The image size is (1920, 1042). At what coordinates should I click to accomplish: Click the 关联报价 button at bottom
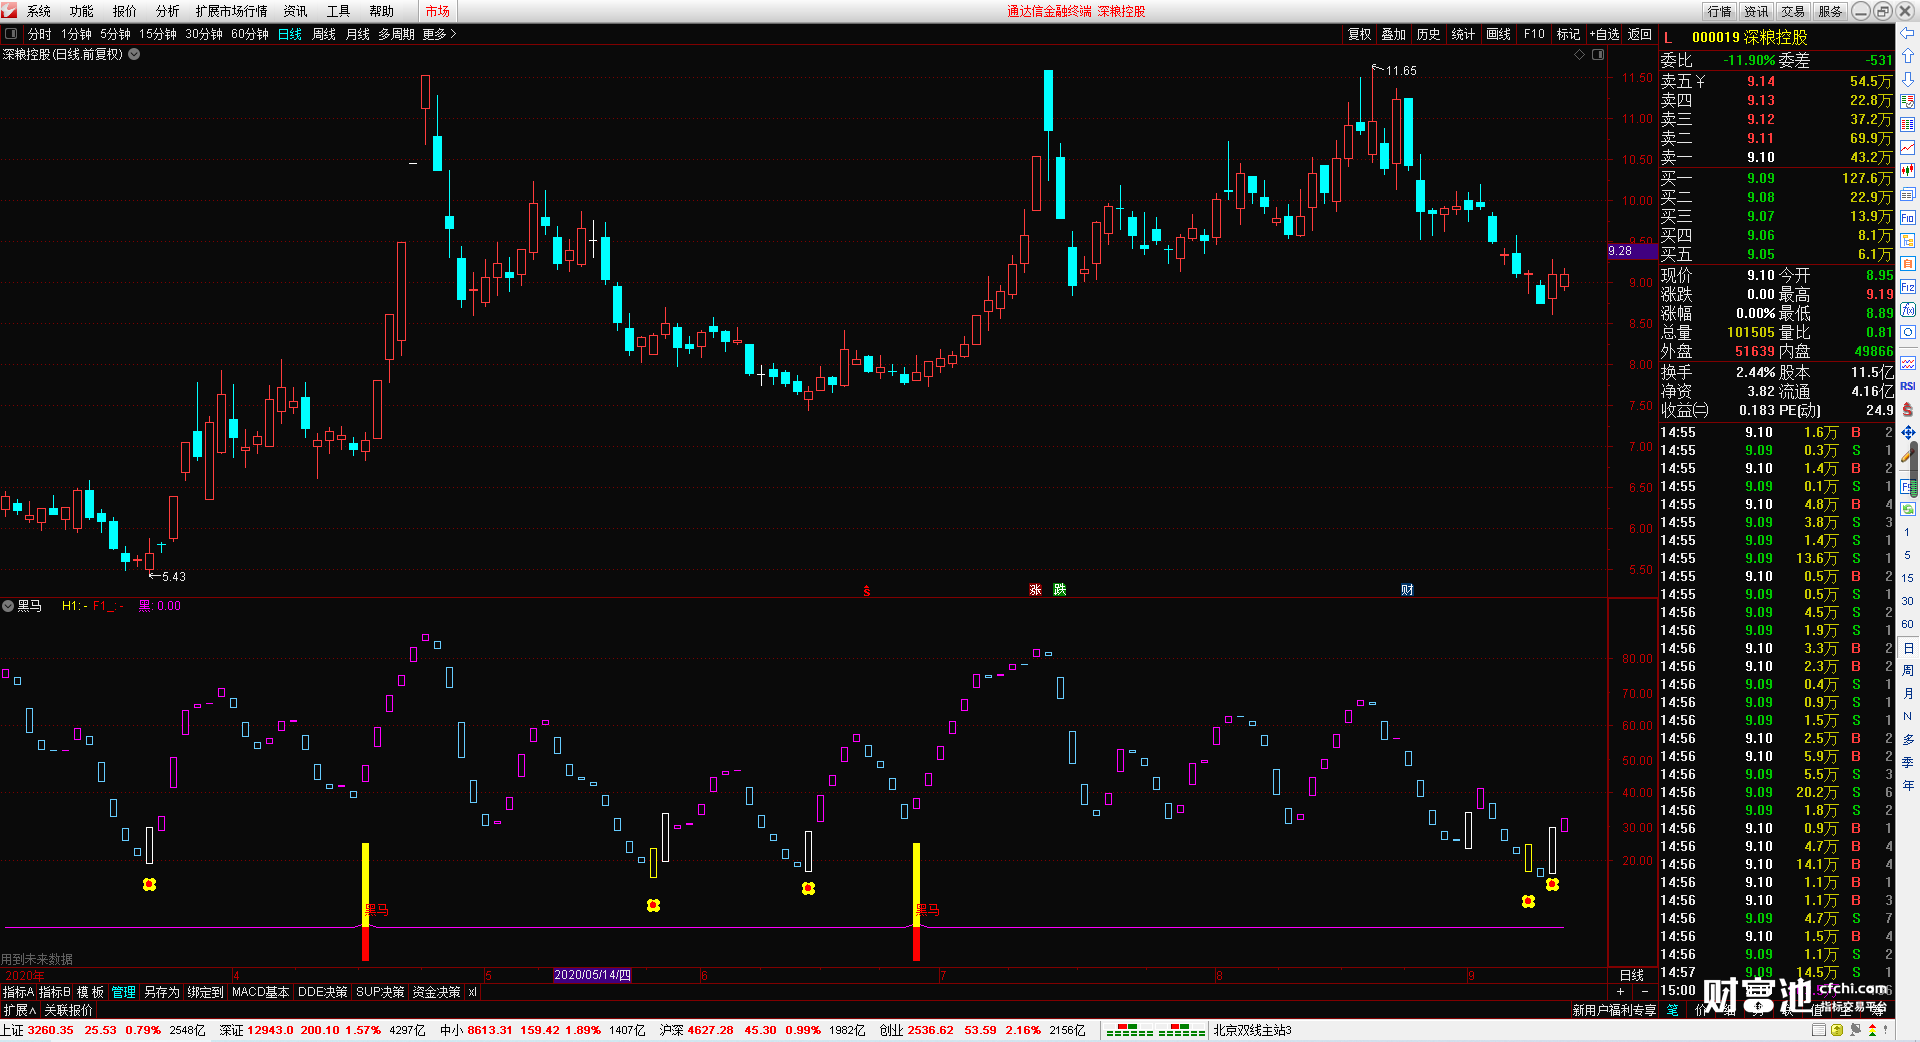tap(68, 1010)
